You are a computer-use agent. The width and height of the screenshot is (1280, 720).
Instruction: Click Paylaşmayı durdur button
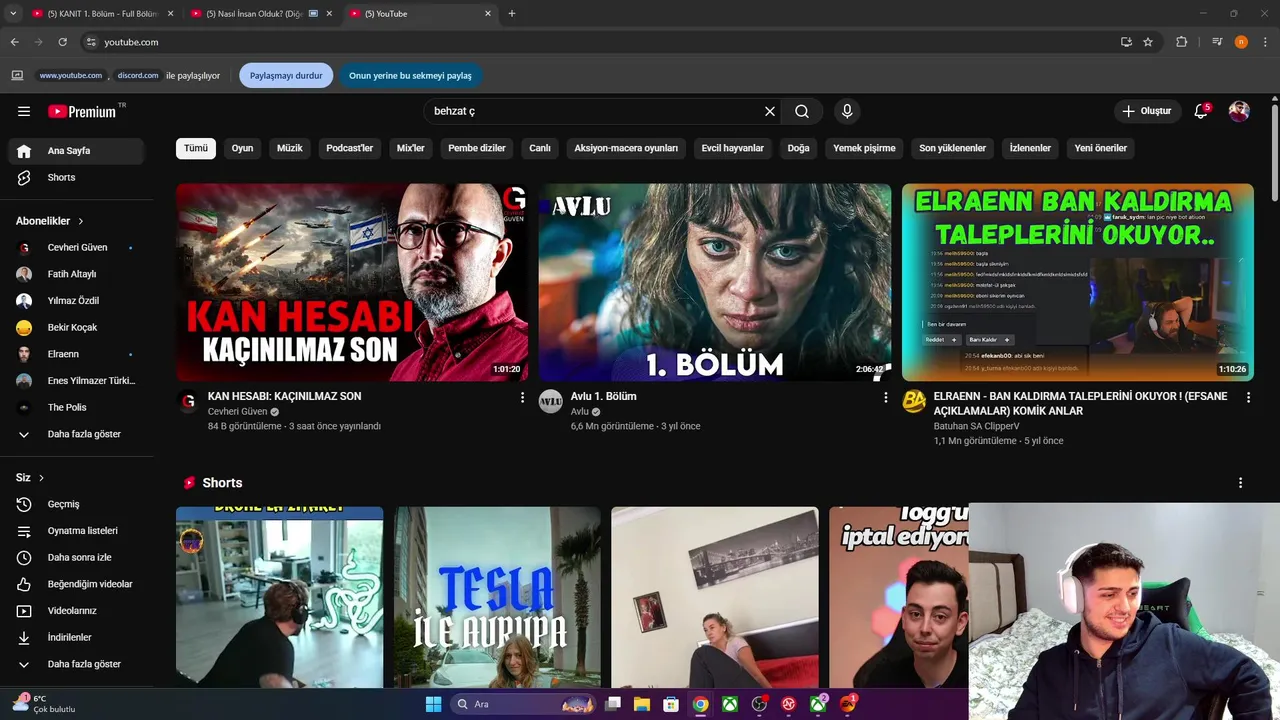click(286, 76)
